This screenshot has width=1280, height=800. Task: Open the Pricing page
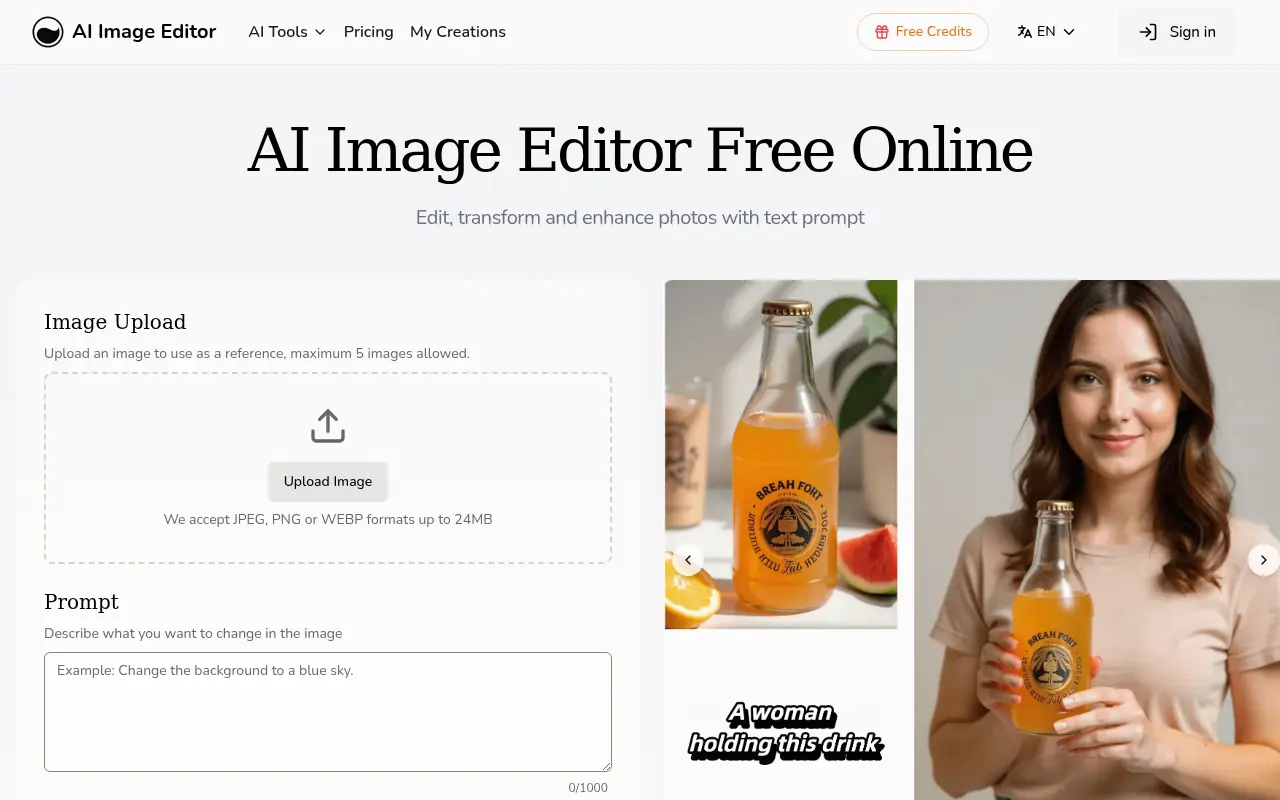[368, 31]
